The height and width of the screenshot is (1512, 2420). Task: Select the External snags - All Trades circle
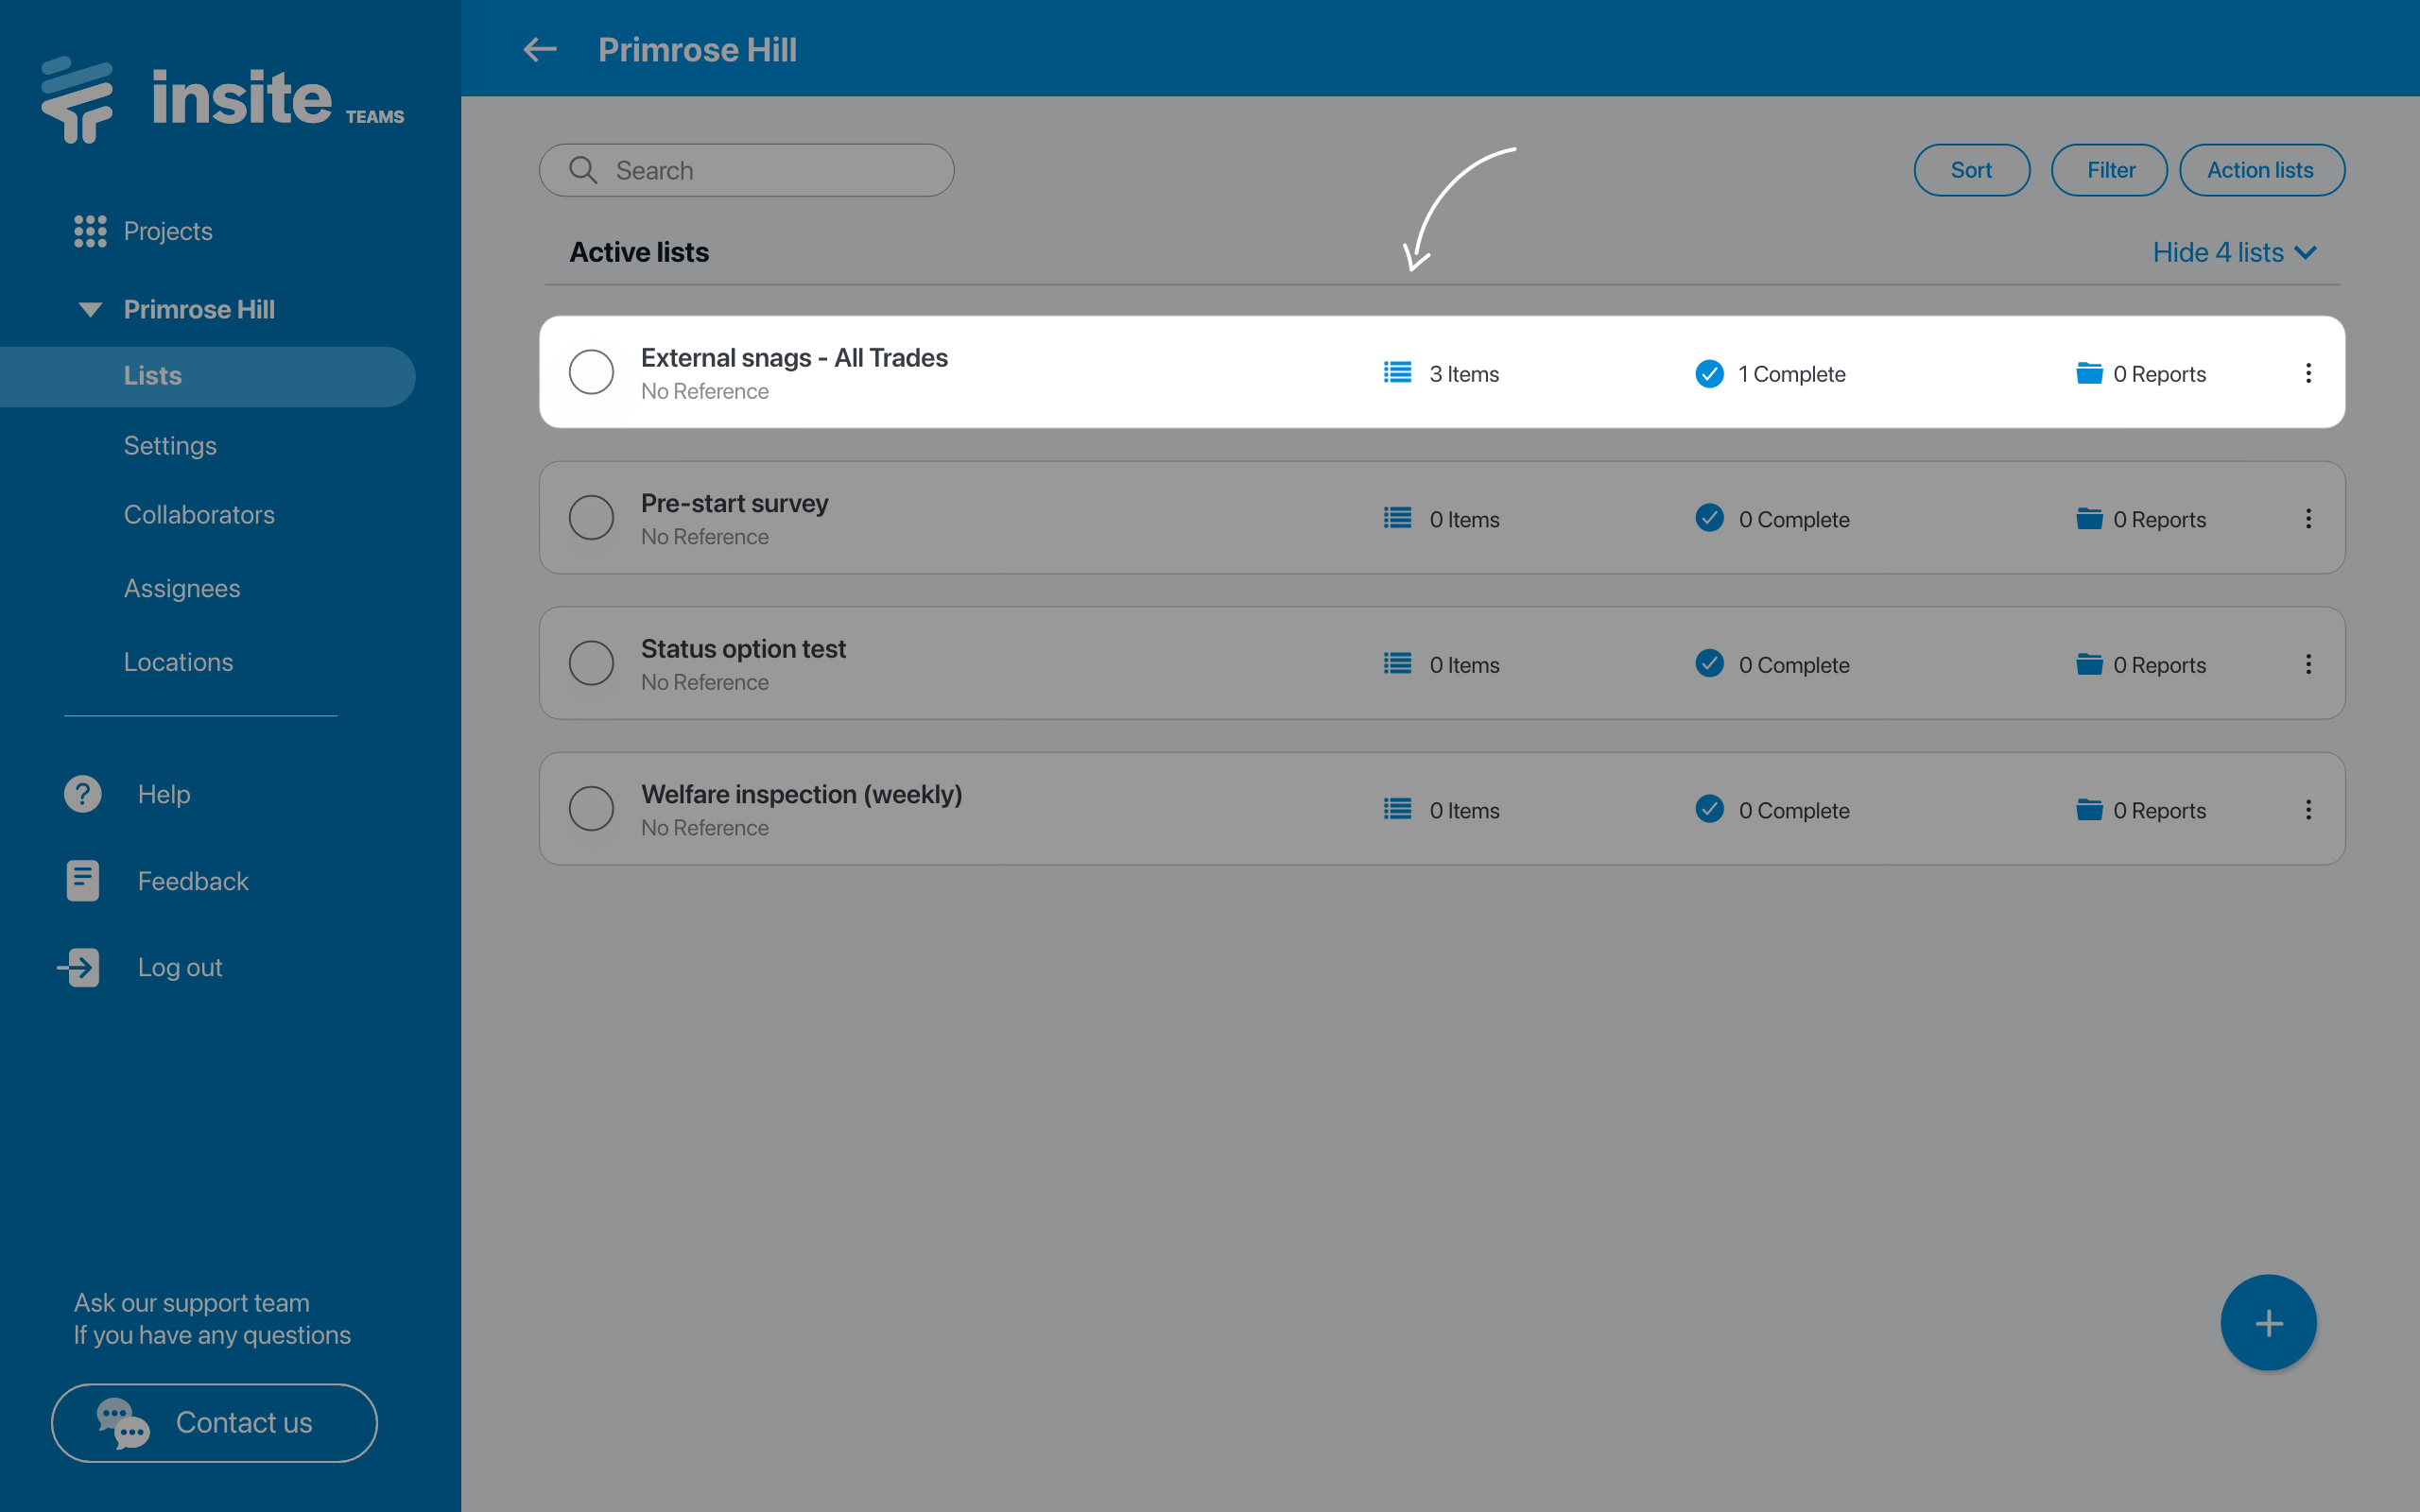[x=591, y=372]
